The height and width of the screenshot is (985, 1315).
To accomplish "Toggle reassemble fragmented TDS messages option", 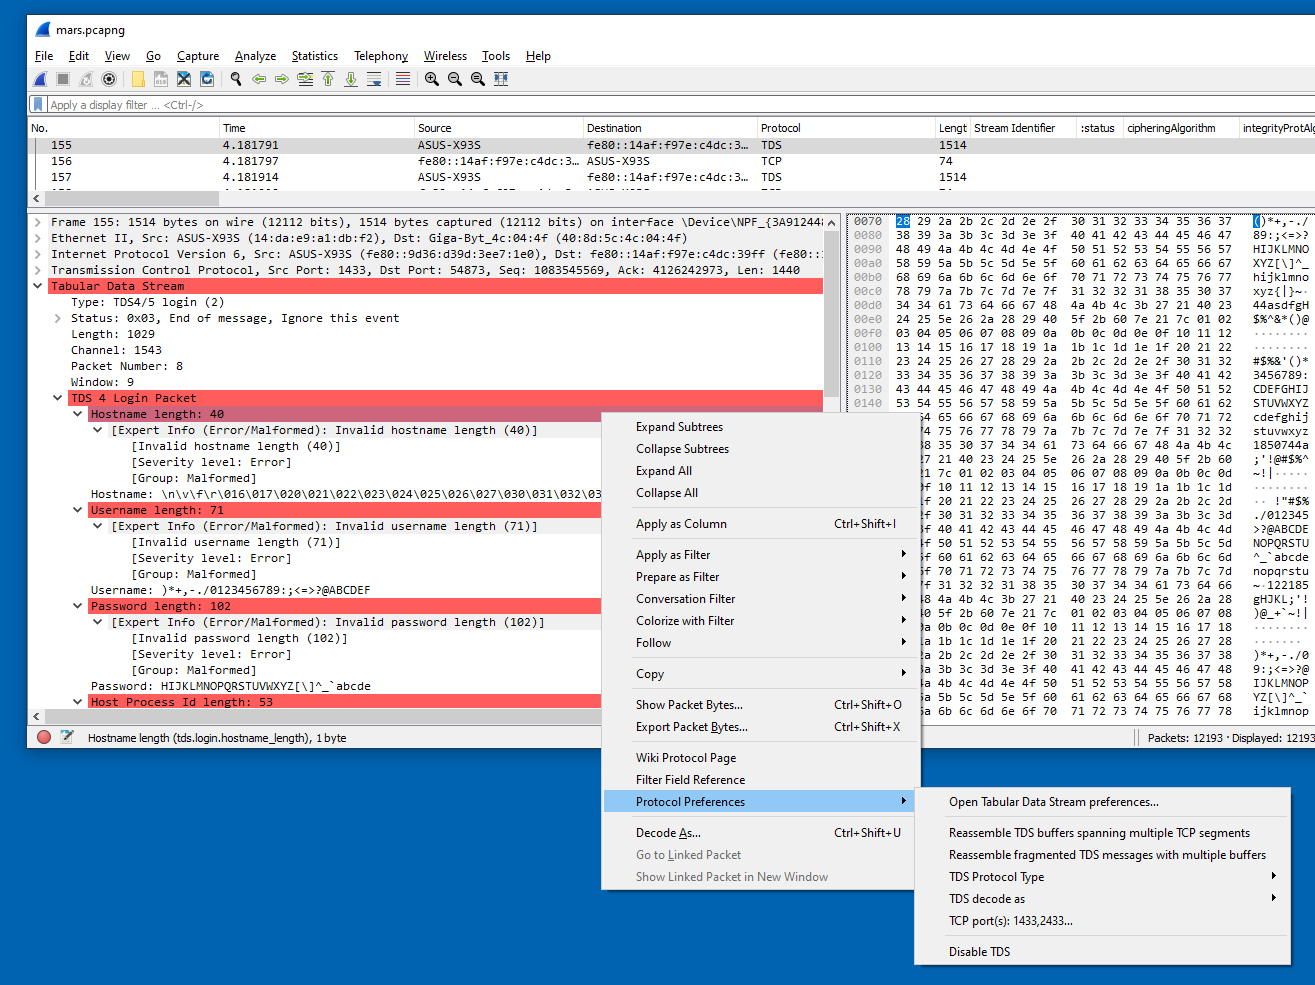I will (x=1102, y=855).
